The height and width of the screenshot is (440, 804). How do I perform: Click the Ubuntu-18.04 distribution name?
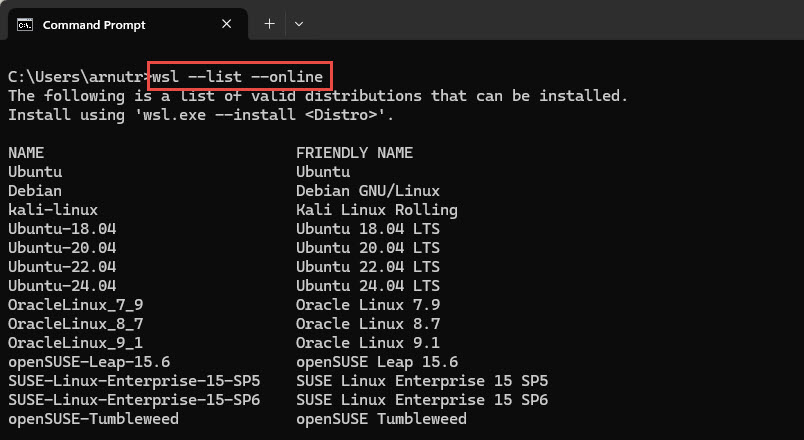pyautogui.click(x=62, y=229)
